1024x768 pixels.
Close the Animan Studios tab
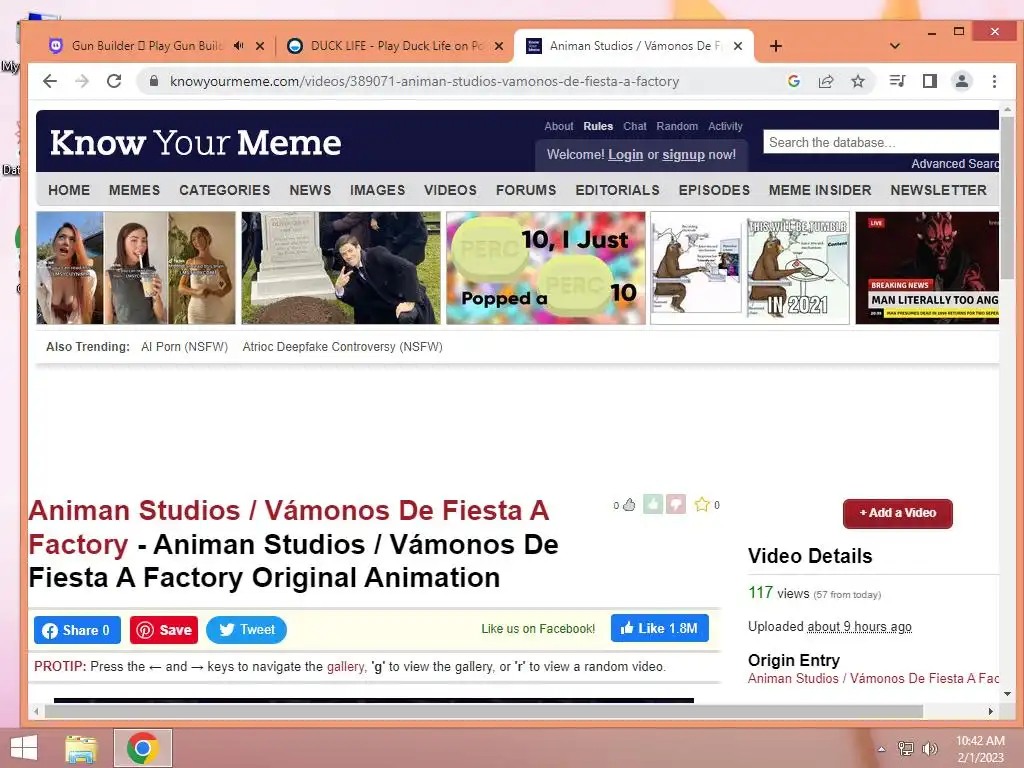(x=738, y=46)
